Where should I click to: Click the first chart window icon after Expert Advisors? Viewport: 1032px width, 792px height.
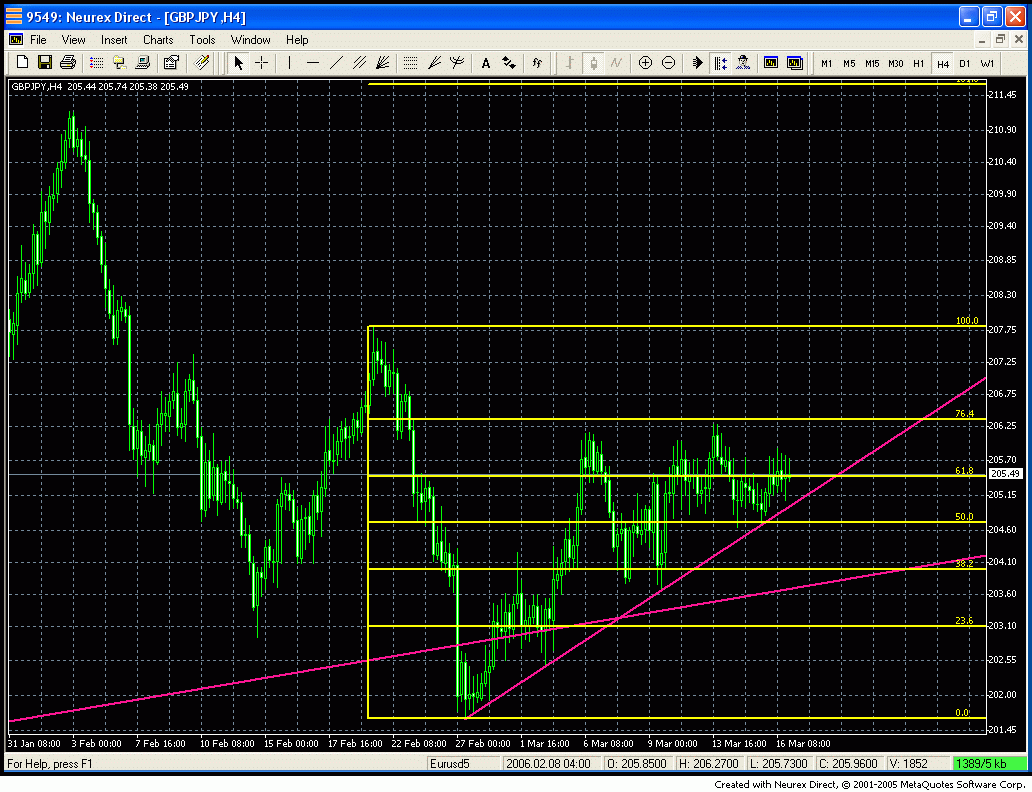[771, 63]
